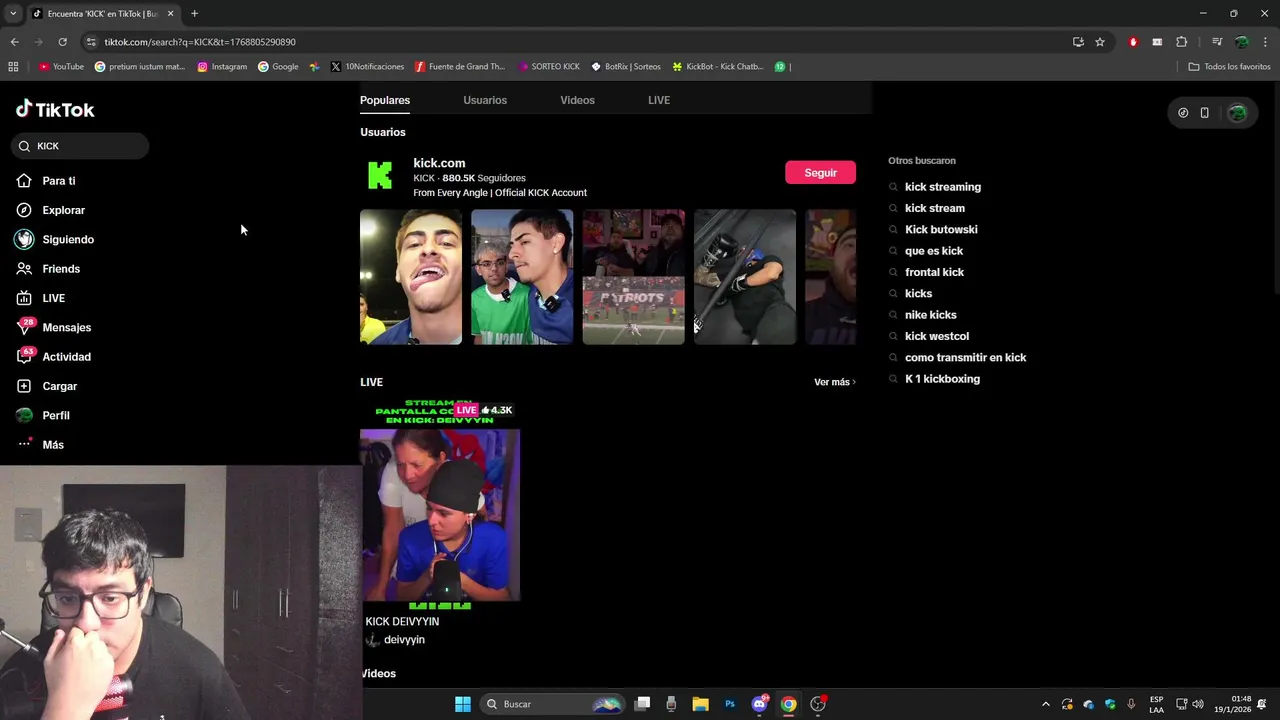The height and width of the screenshot is (720, 1280).
Task: Search suggestion kick streaming
Action: (943, 187)
